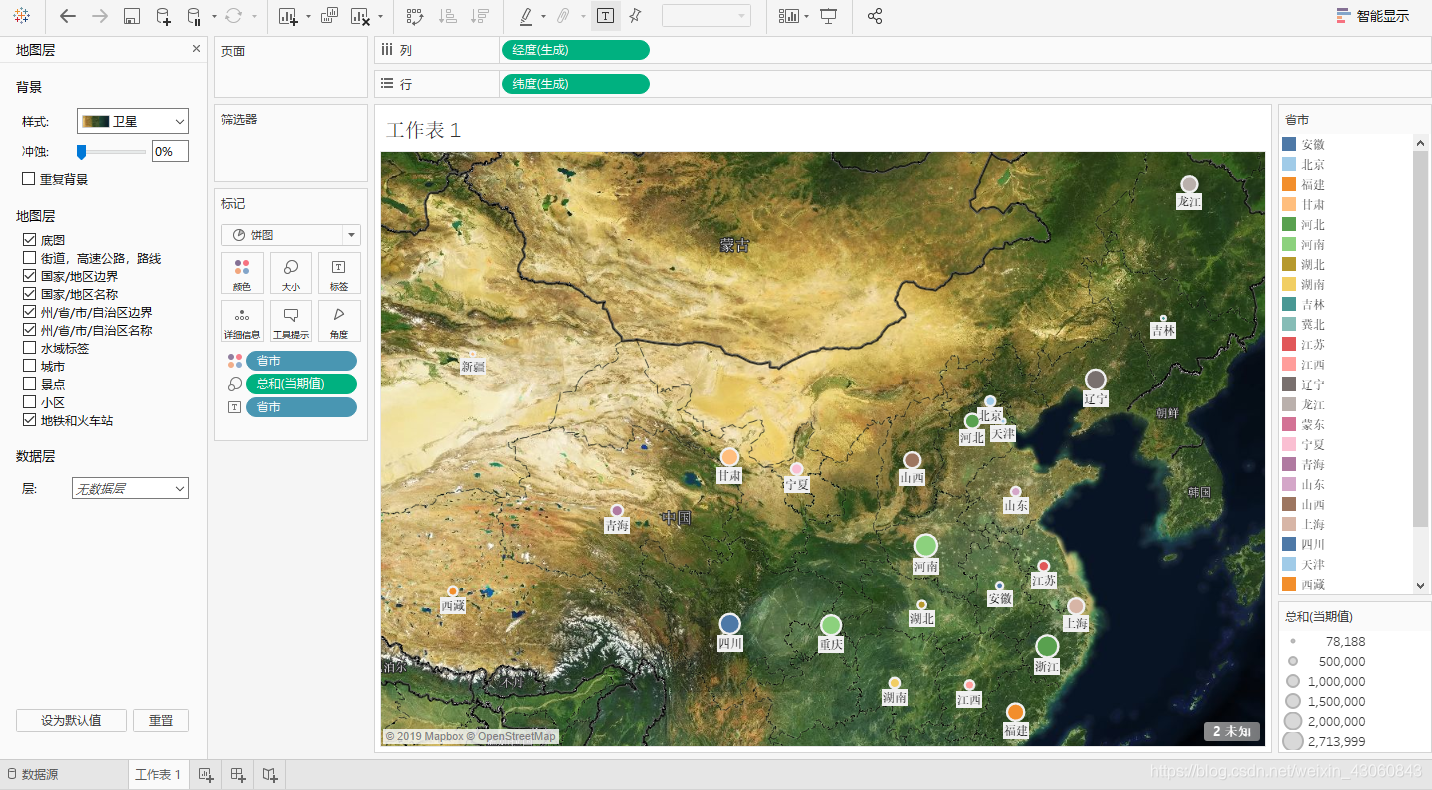Click the fix axes pin icon
This screenshot has width=1432, height=790.
[x=636, y=16]
